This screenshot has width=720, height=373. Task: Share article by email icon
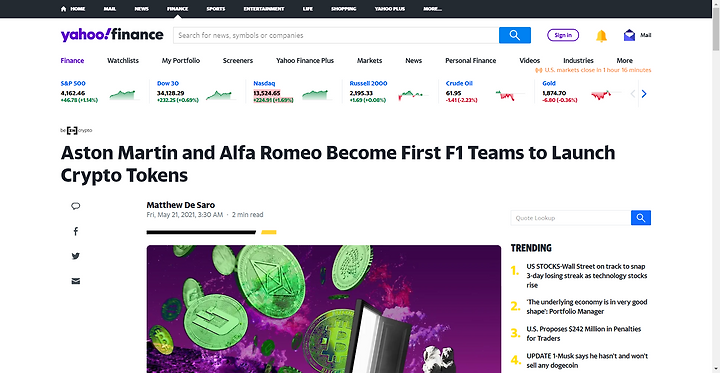point(76,281)
